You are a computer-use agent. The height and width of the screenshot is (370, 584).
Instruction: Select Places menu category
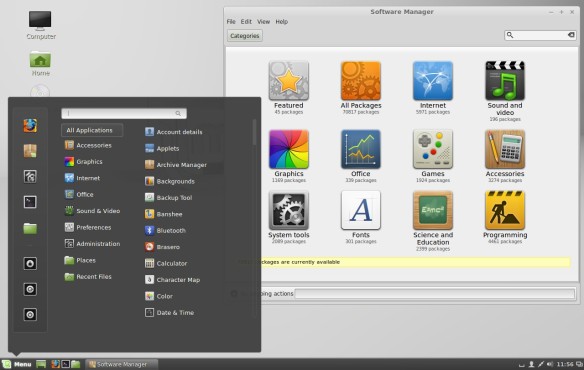(x=80, y=260)
